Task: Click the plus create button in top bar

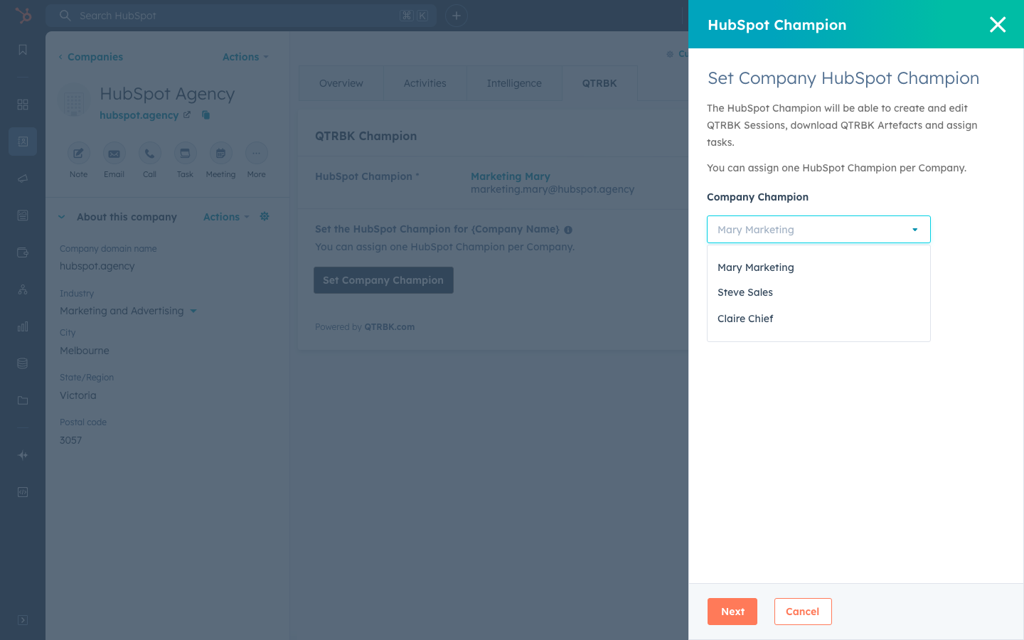Action: [x=456, y=16]
